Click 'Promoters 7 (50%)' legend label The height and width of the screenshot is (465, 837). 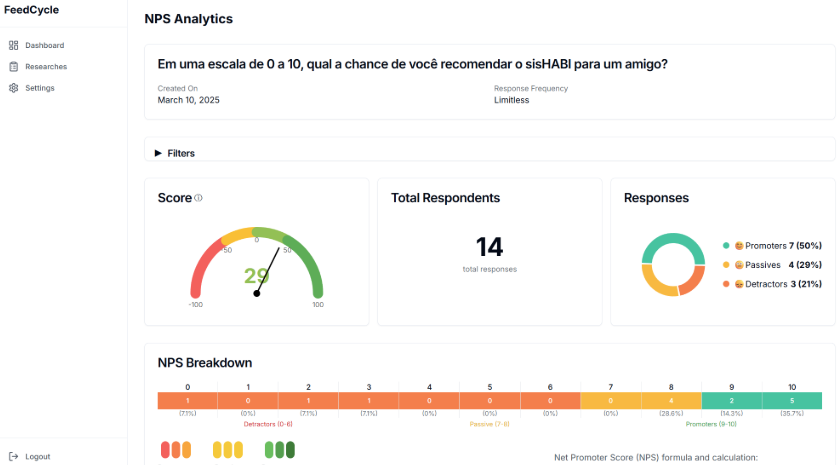783,246
